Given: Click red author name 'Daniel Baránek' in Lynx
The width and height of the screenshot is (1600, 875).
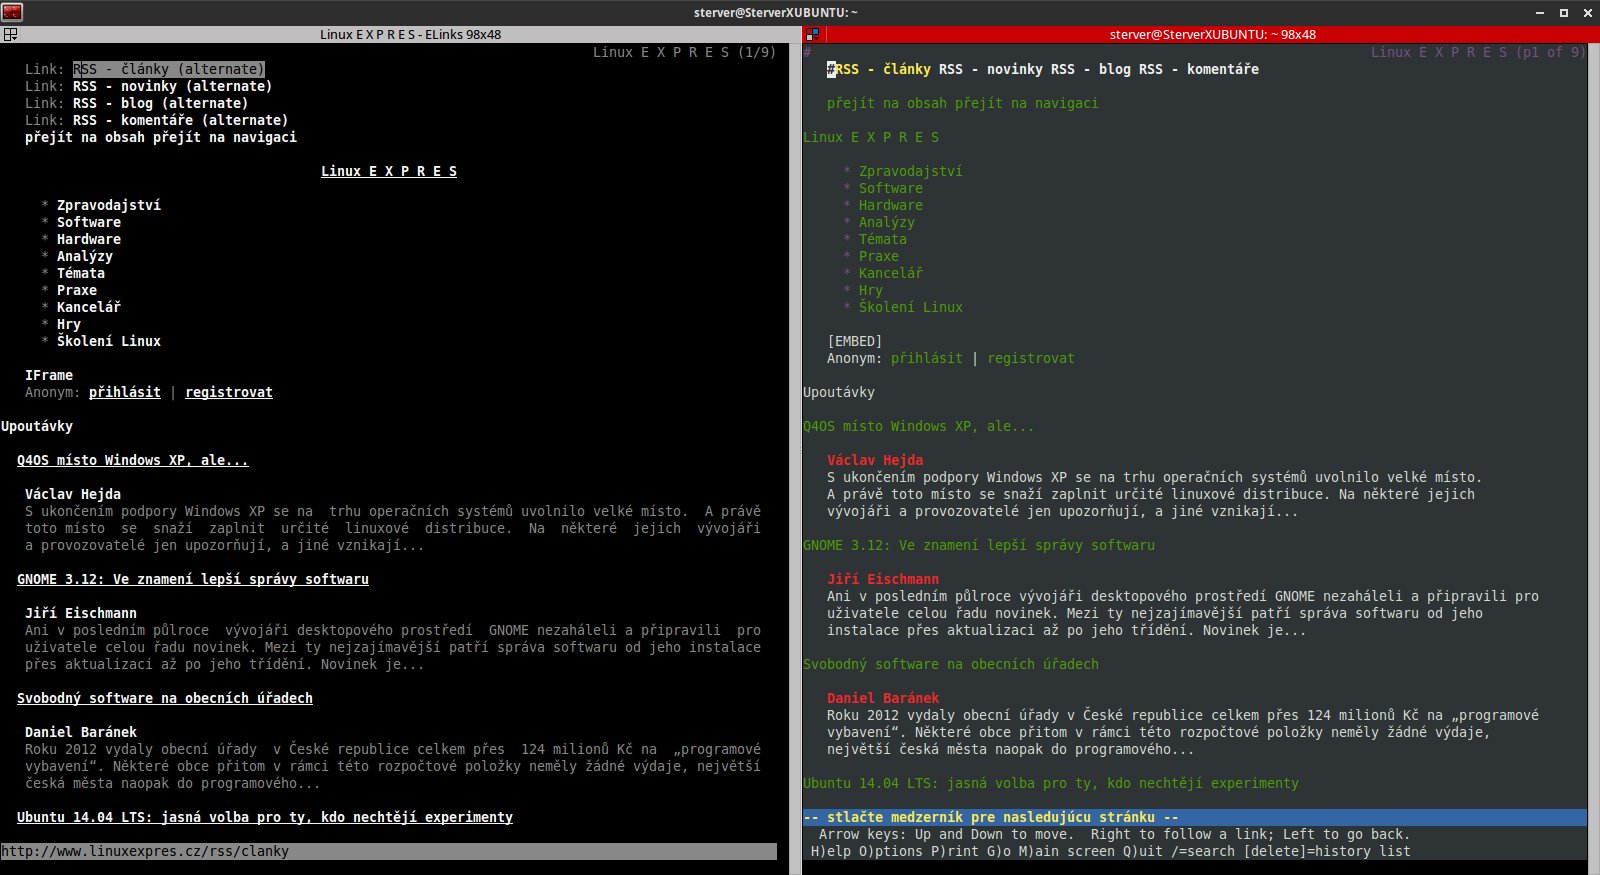Looking at the screenshot, I should (883, 698).
